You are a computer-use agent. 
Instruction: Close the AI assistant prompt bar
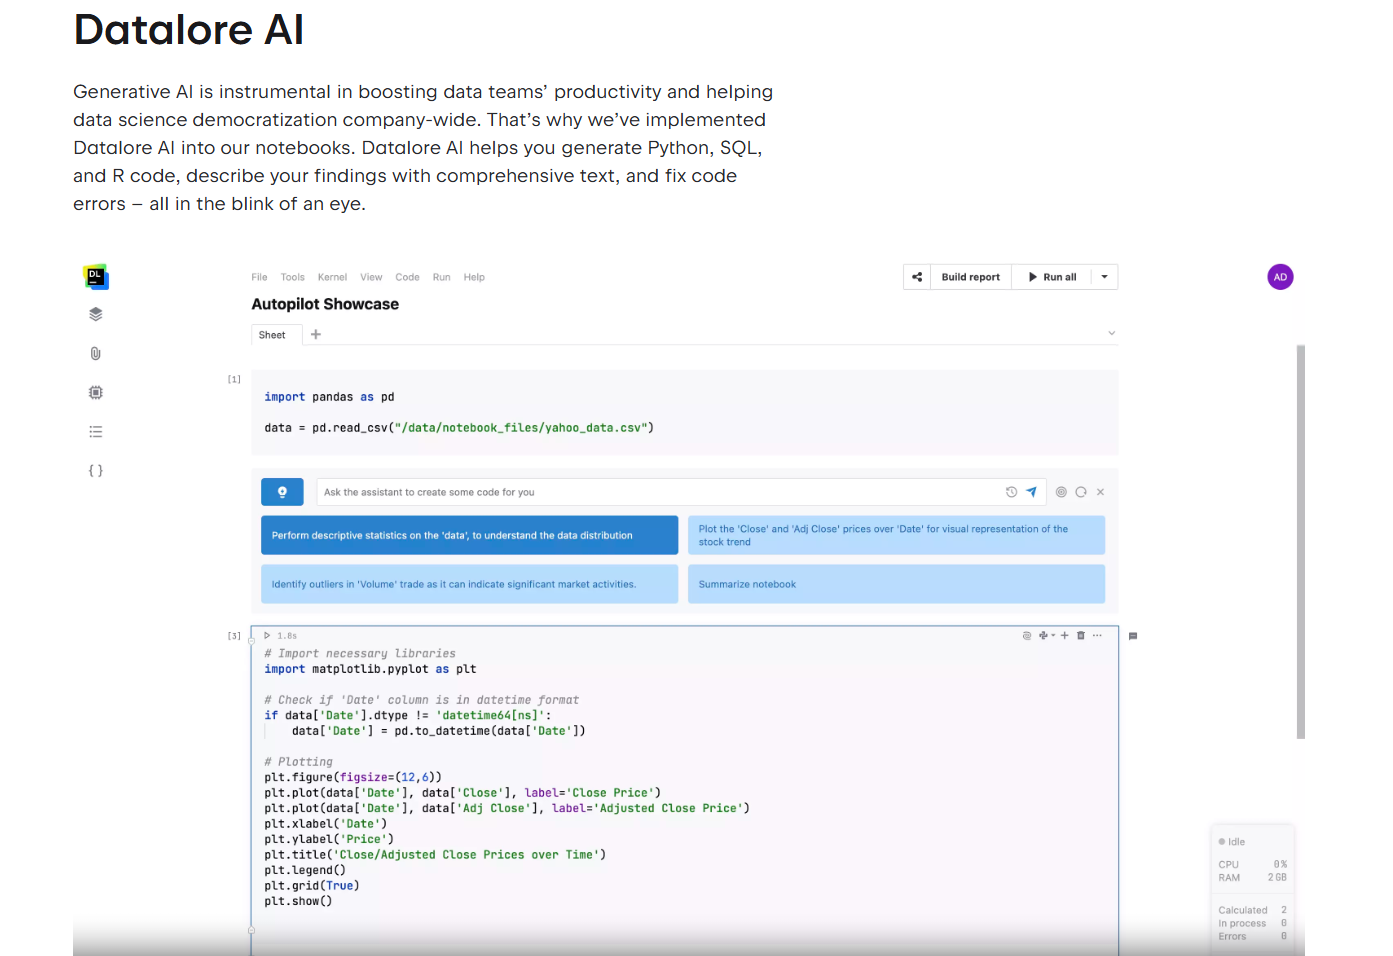(x=1100, y=492)
